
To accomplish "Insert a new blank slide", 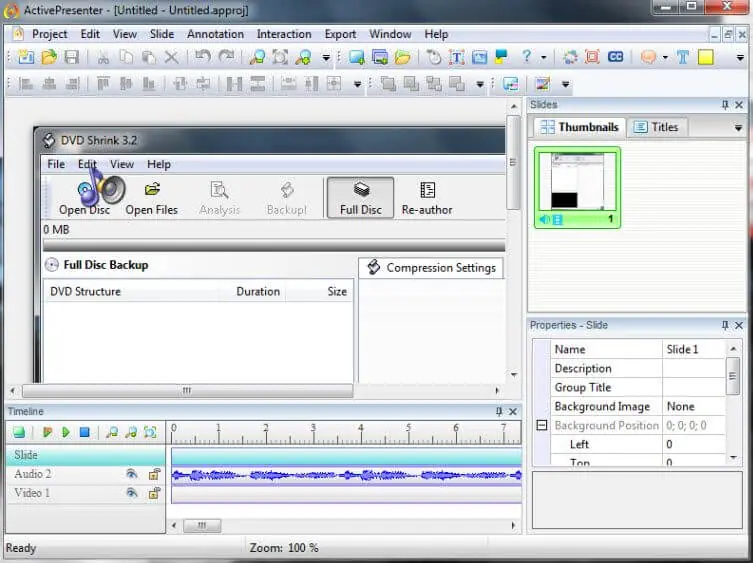I will point(356,57).
